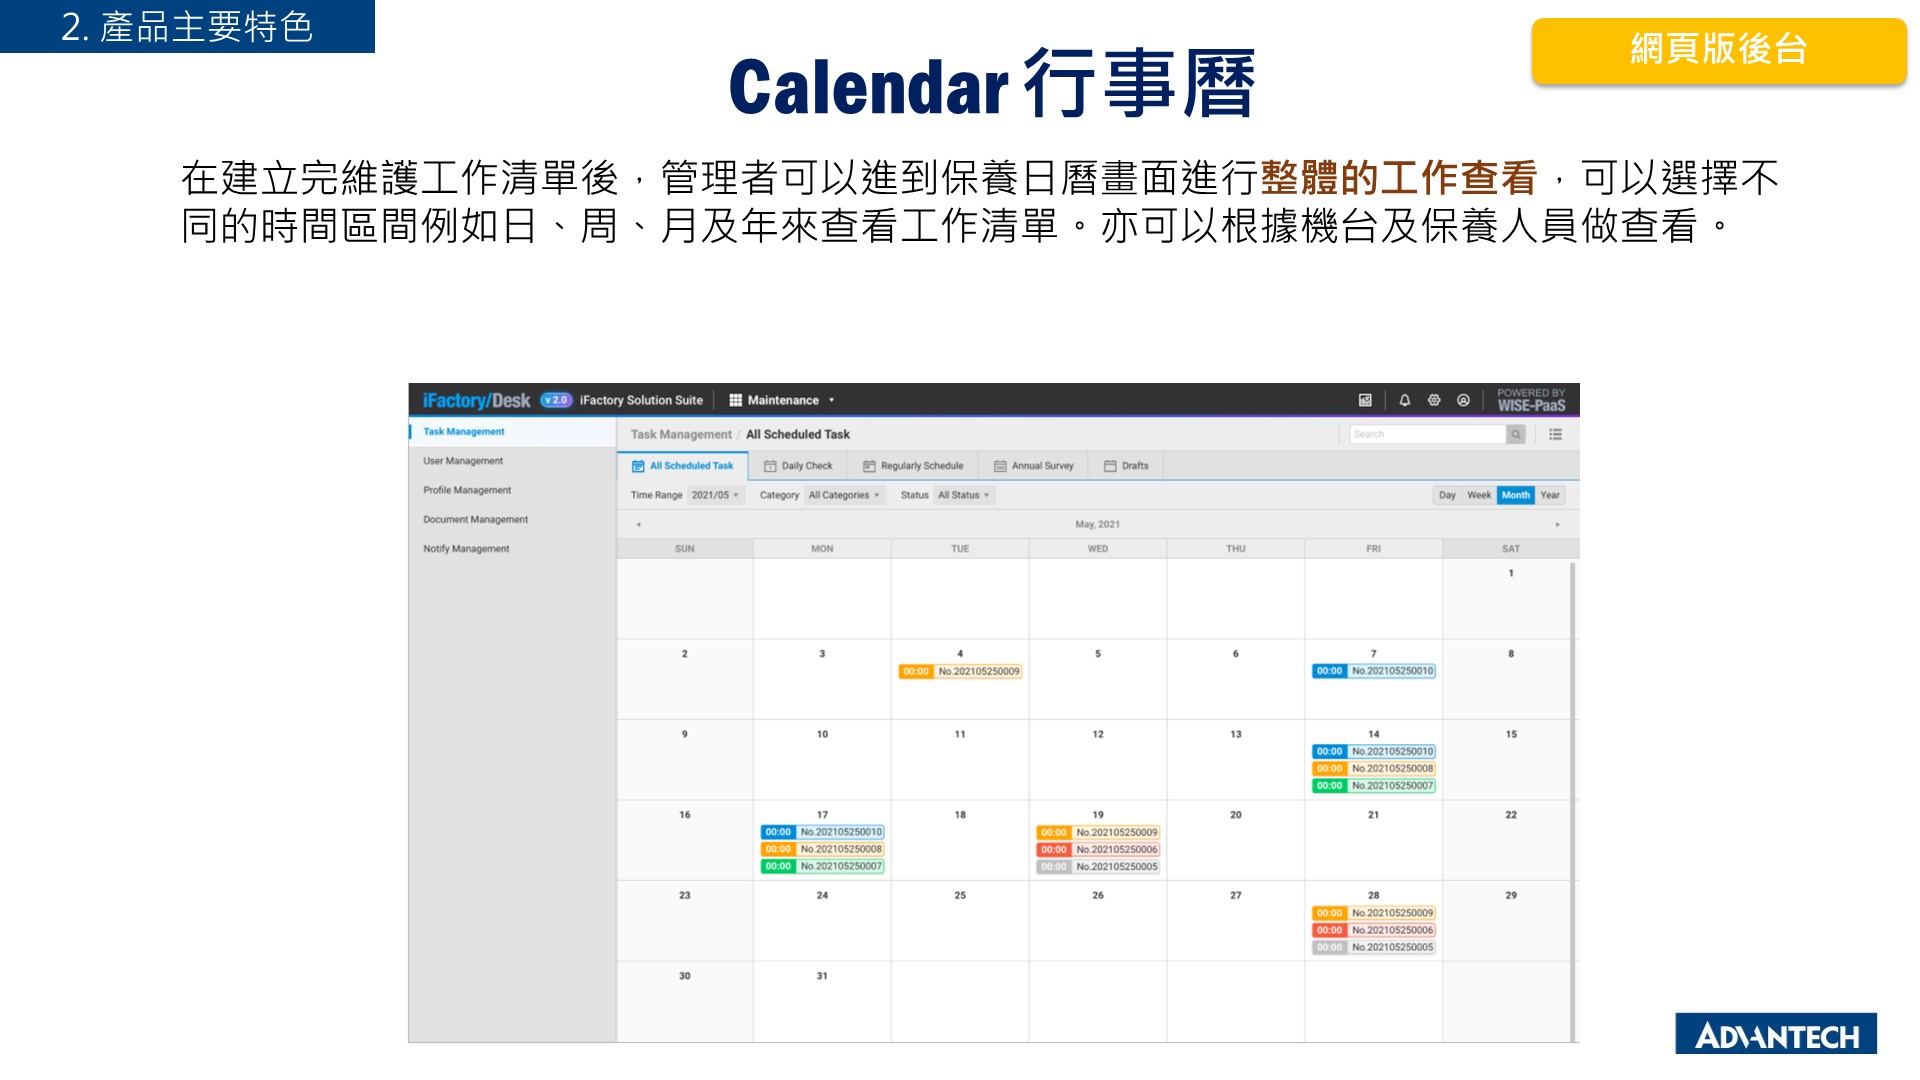Open red task No.202105250006 on May 19
This screenshot has width=1920, height=1080.
click(x=1098, y=849)
